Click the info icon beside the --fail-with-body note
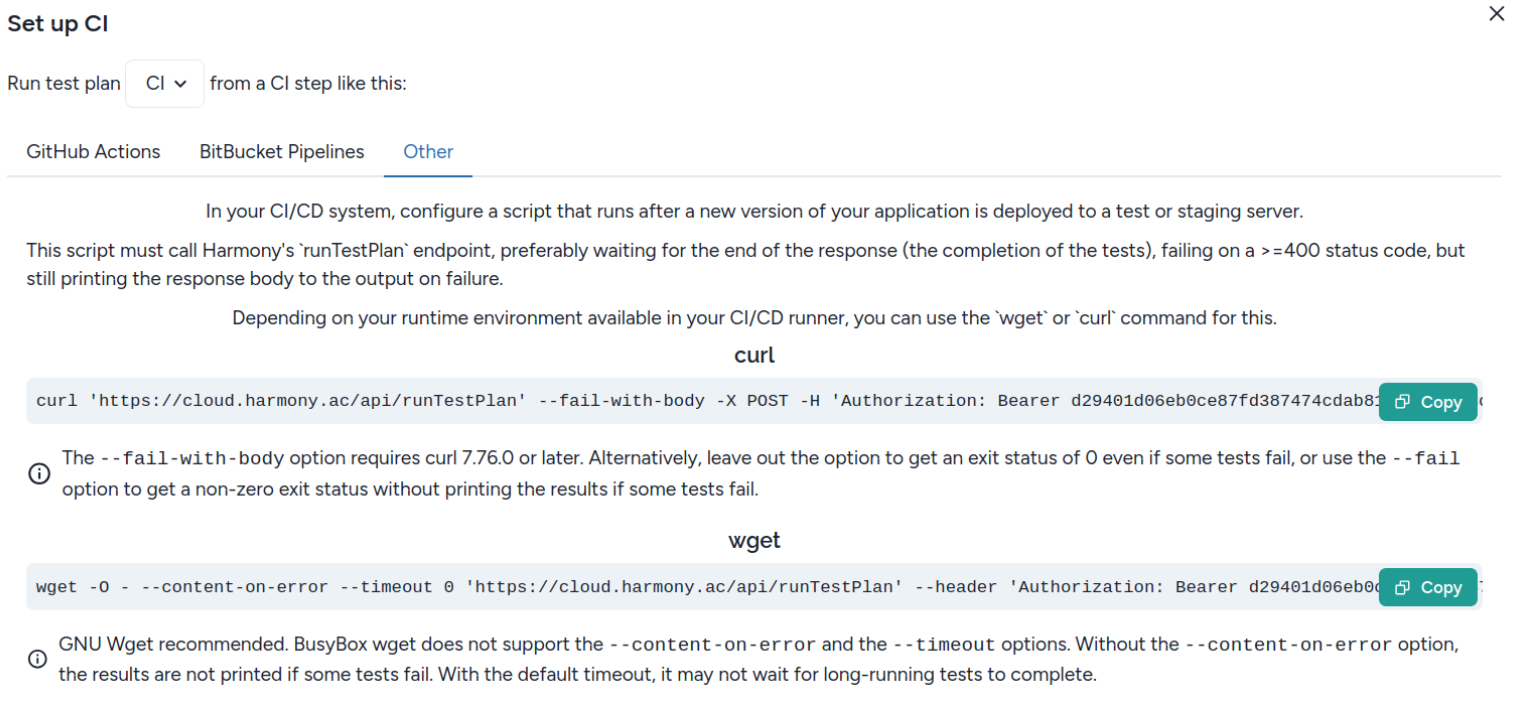1514x701 pixels. point(39,474)
